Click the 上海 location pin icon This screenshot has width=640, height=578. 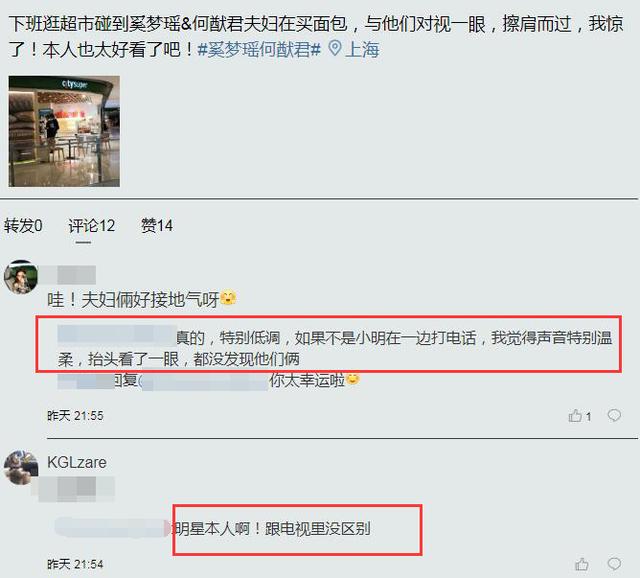tap(335, 49)
